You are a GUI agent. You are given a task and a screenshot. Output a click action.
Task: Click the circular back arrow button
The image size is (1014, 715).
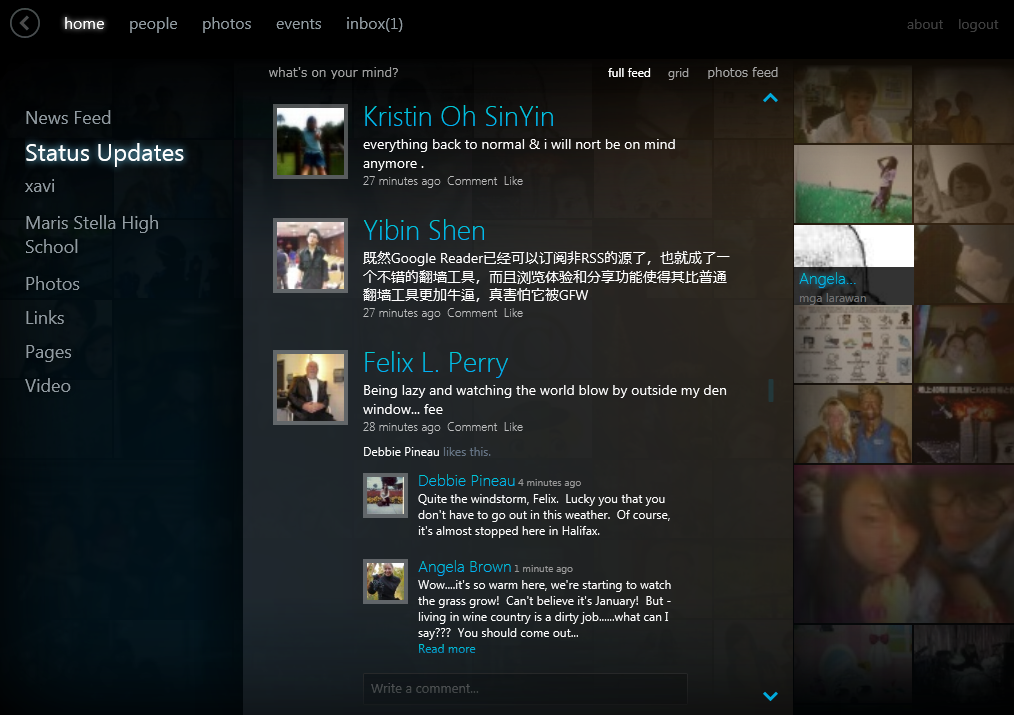[25, 23]
